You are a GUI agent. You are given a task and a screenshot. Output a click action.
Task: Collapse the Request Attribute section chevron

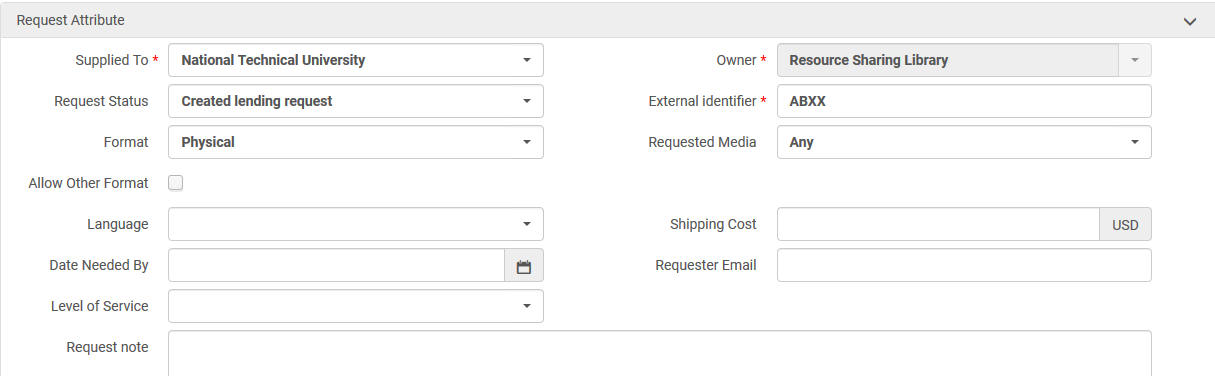click(1190, 20)
